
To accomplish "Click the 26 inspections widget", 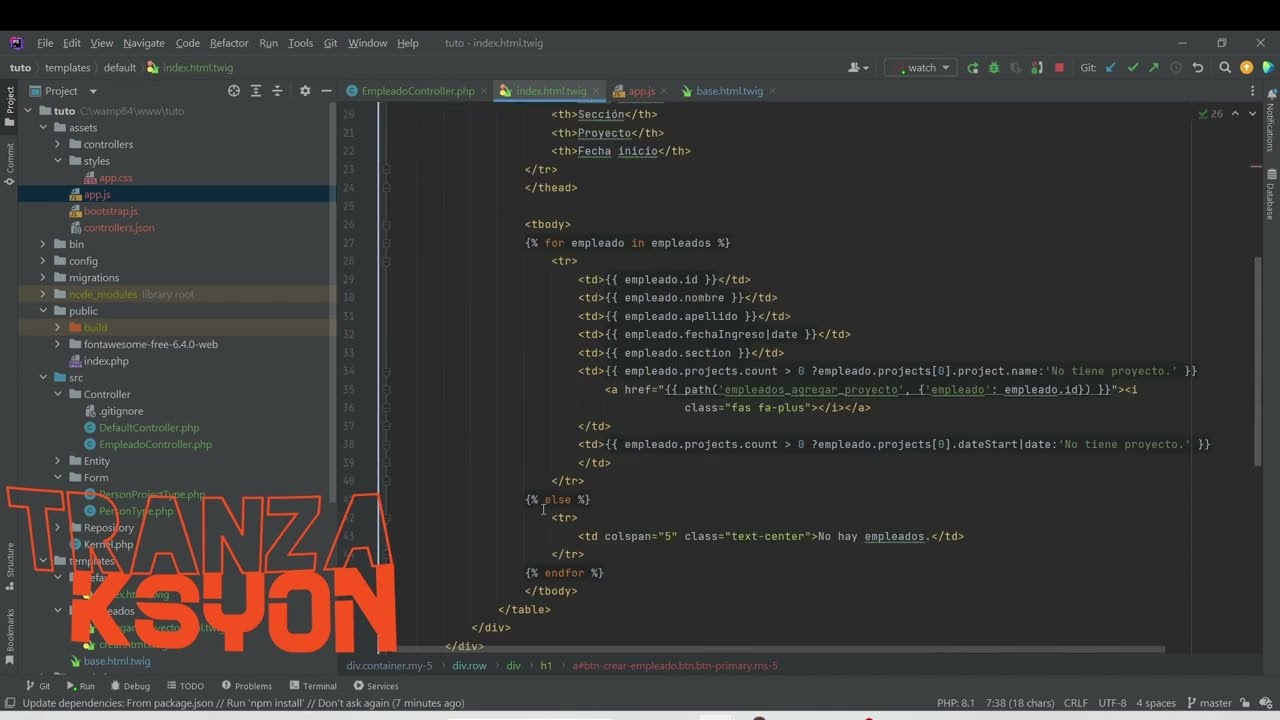I will 1210,114.
